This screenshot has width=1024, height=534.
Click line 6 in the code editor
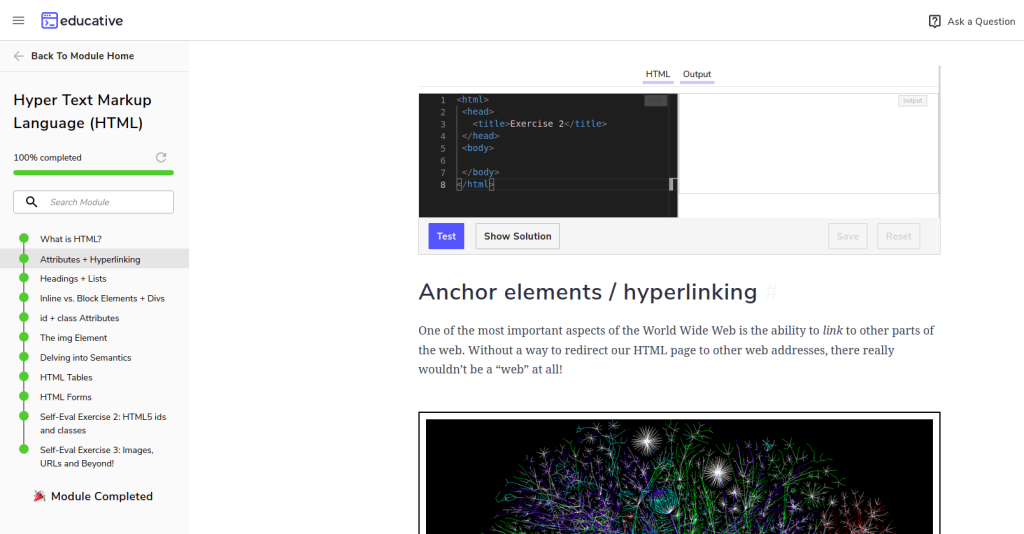point(548,160)
